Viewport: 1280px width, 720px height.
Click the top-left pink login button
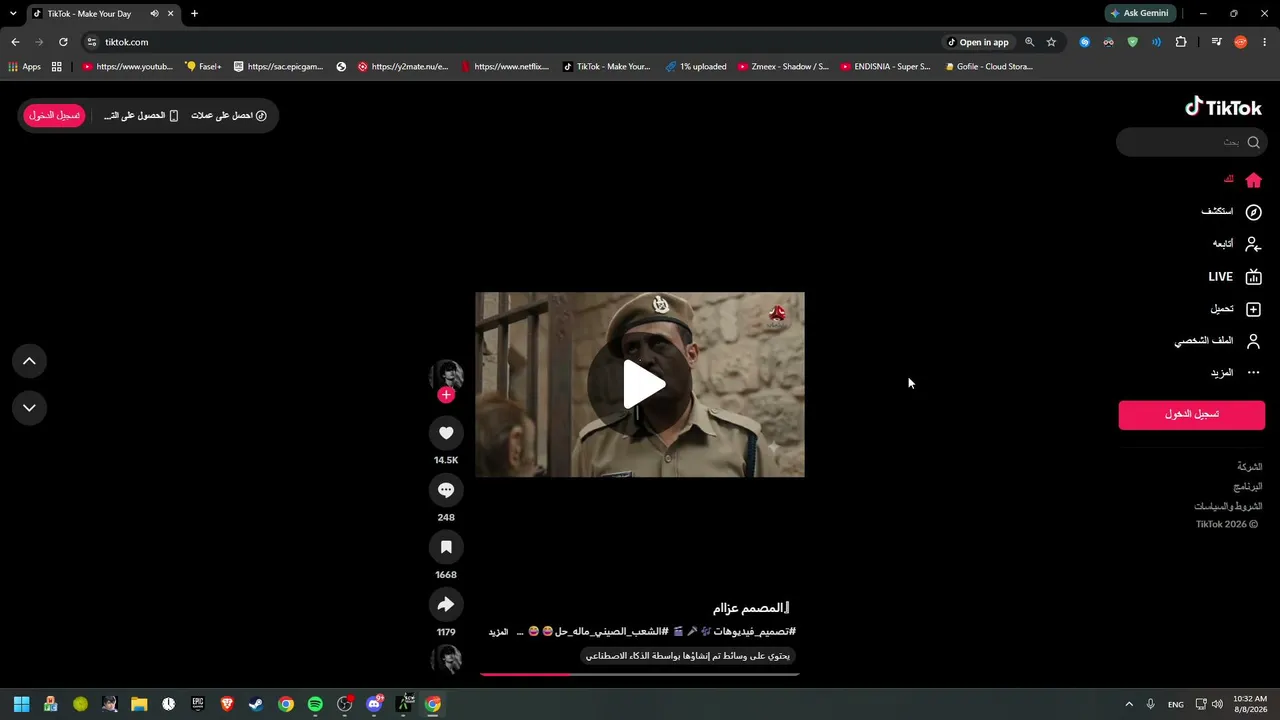pos(55,116)
